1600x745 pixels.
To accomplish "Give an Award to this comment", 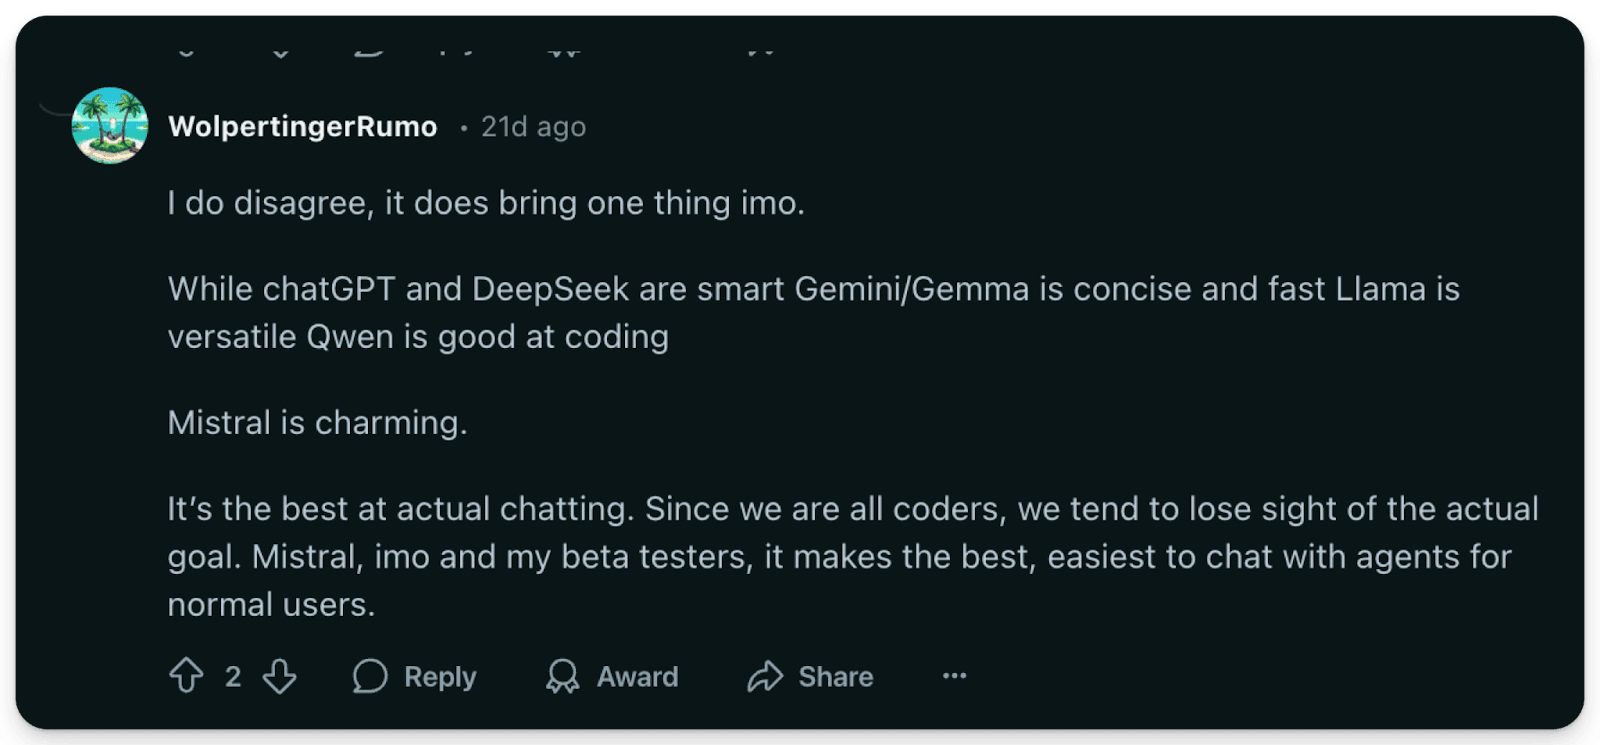I will click(612, 676).
